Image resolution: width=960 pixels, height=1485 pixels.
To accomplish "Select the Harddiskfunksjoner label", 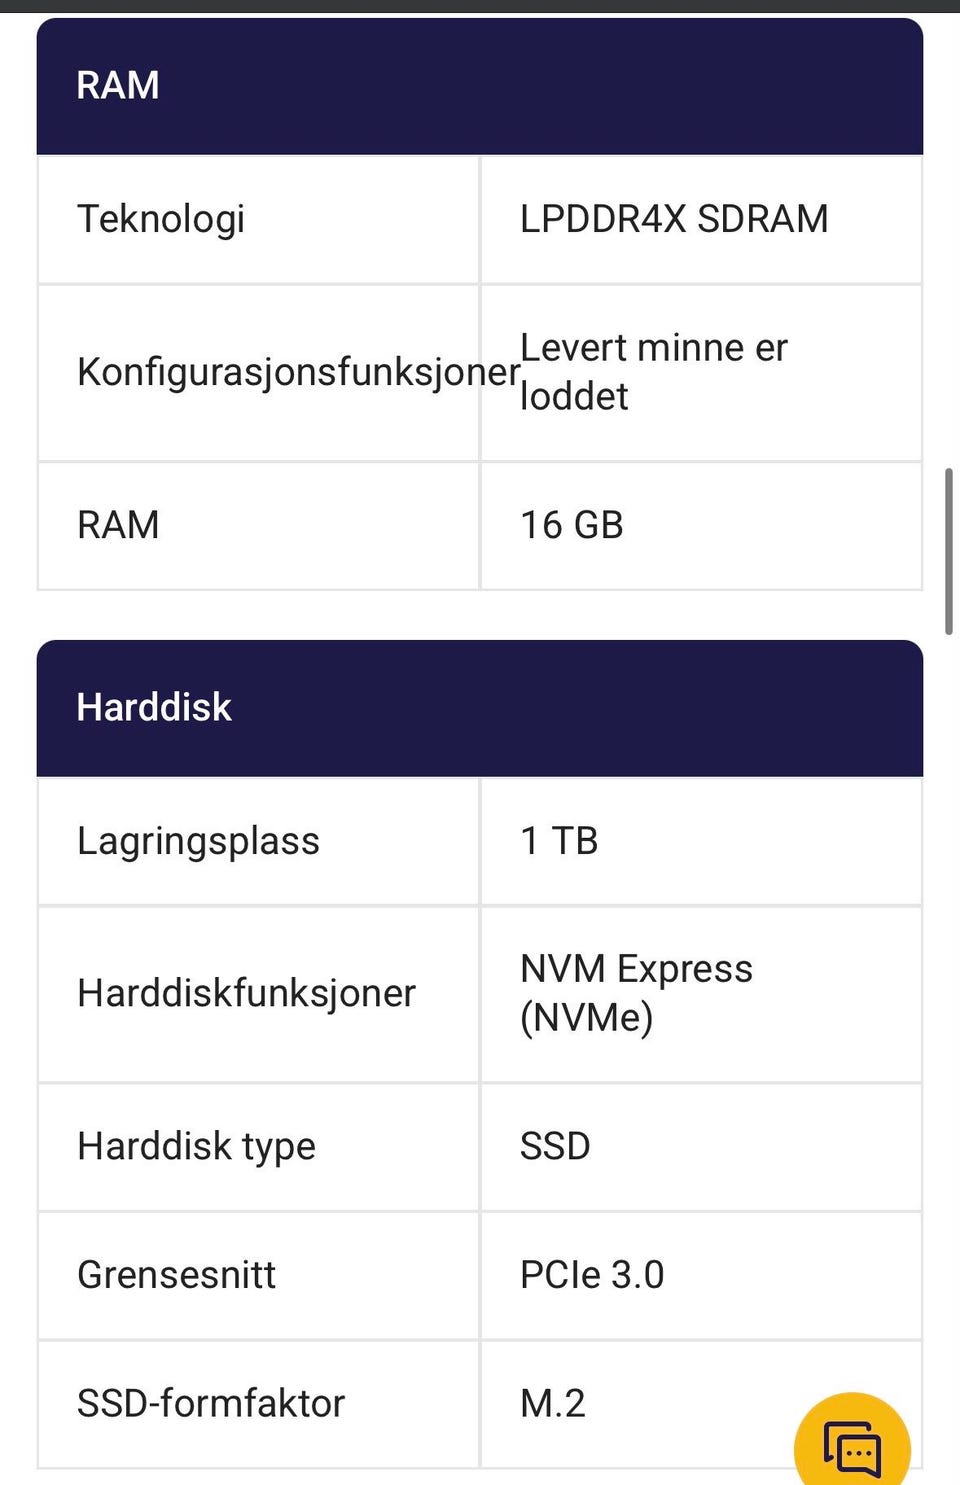I will 246,993.
